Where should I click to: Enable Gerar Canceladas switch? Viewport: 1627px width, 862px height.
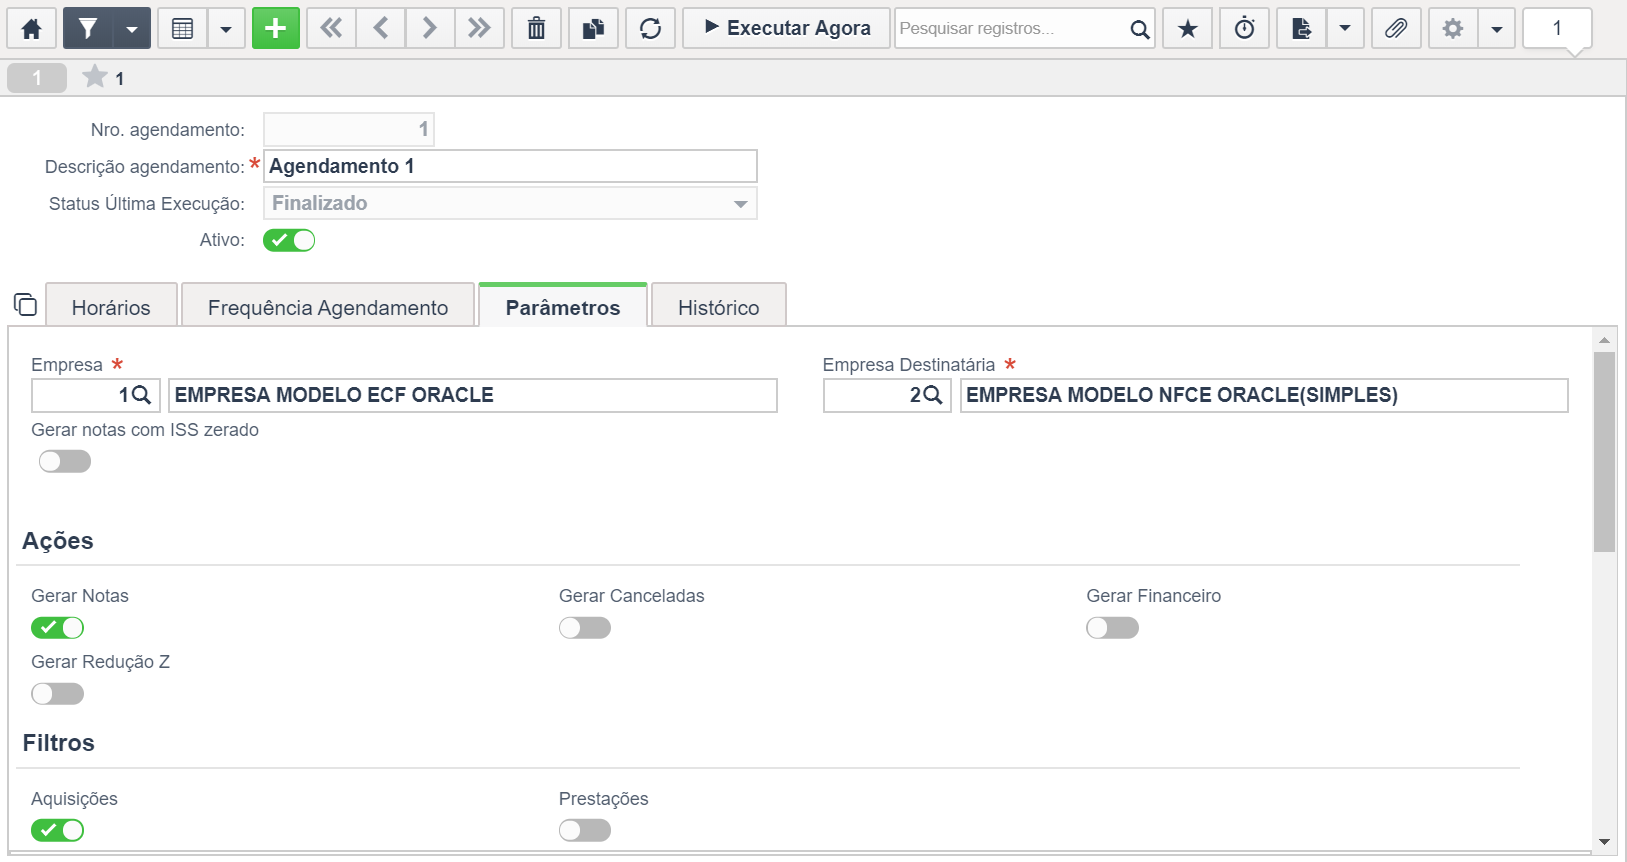point(585,628)
